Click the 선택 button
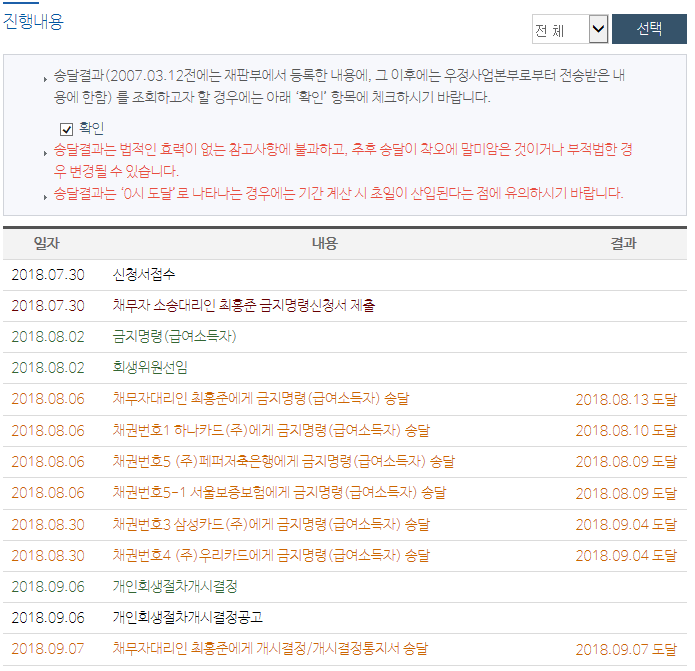Viewport: 695px width, 671px height. (x=649, y=29)
